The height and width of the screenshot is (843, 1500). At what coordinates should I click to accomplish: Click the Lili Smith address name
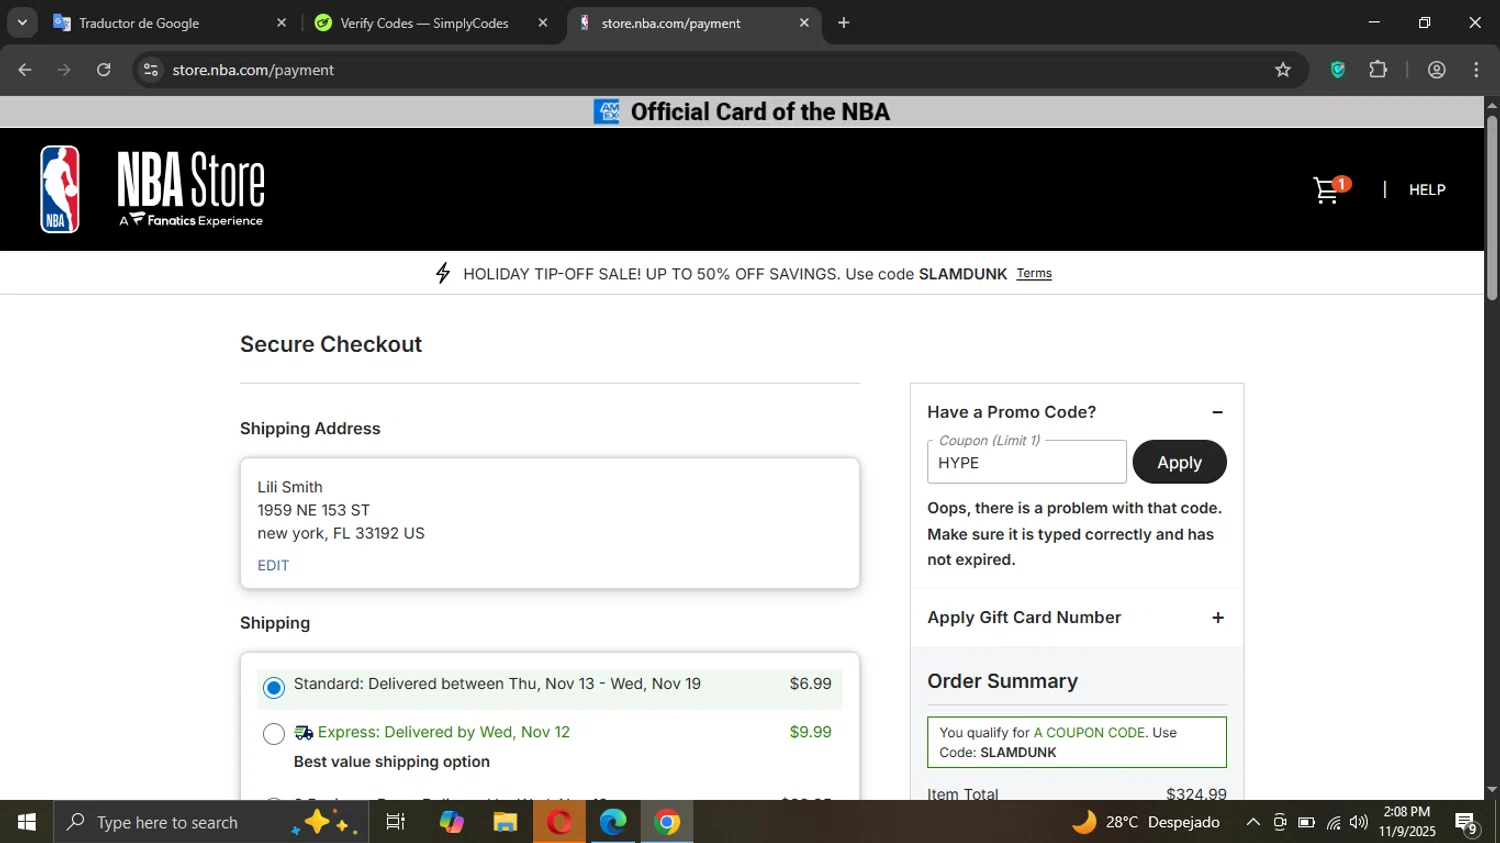290,487
